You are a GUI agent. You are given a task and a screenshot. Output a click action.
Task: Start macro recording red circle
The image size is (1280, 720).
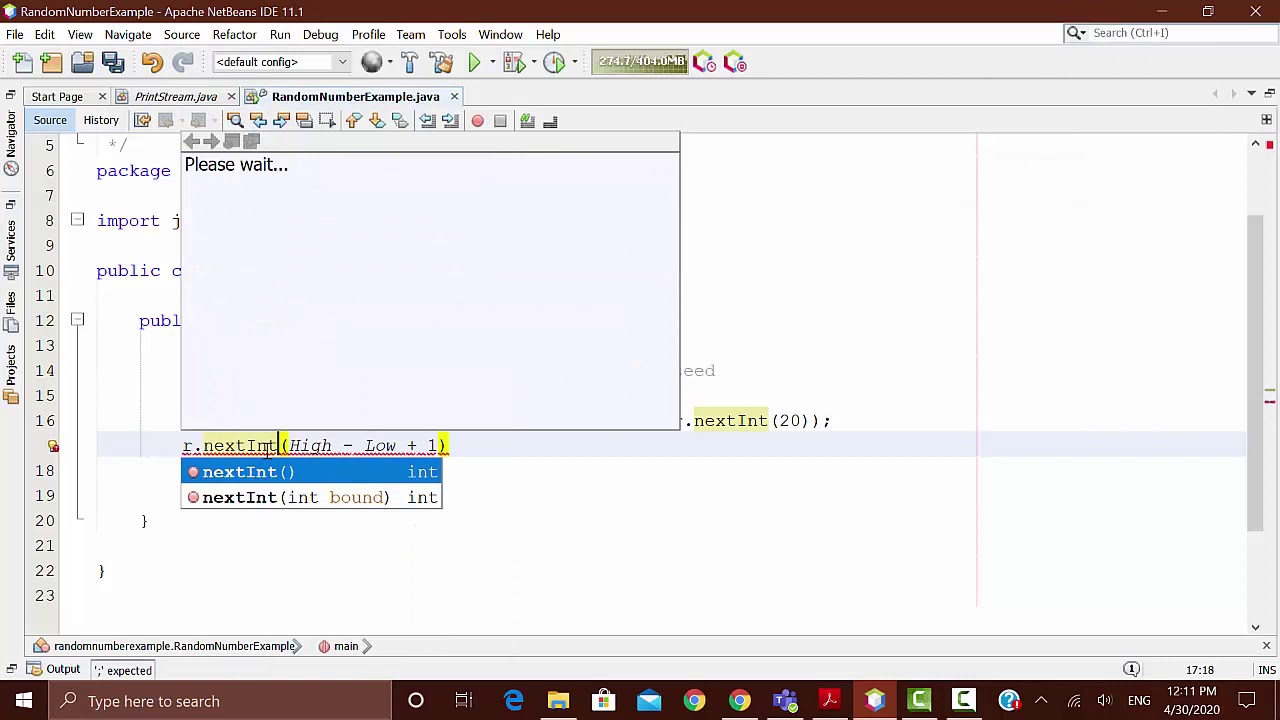[x=477, y=121]
